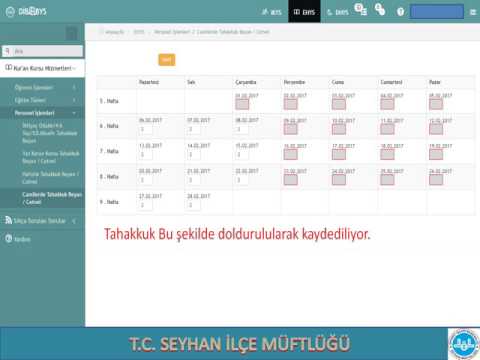Click the feed icon beside Sıkça Sorulan Sorular

[x=9, y=220]
